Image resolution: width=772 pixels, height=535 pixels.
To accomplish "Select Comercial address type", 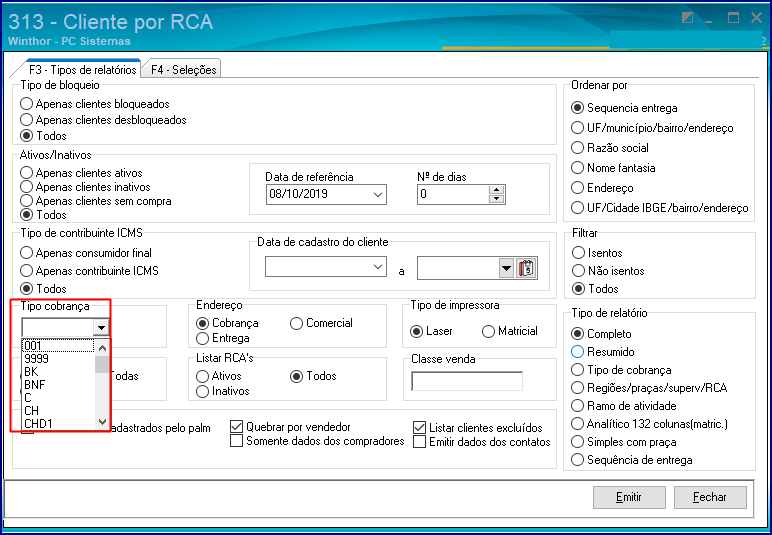I will 322,323.
